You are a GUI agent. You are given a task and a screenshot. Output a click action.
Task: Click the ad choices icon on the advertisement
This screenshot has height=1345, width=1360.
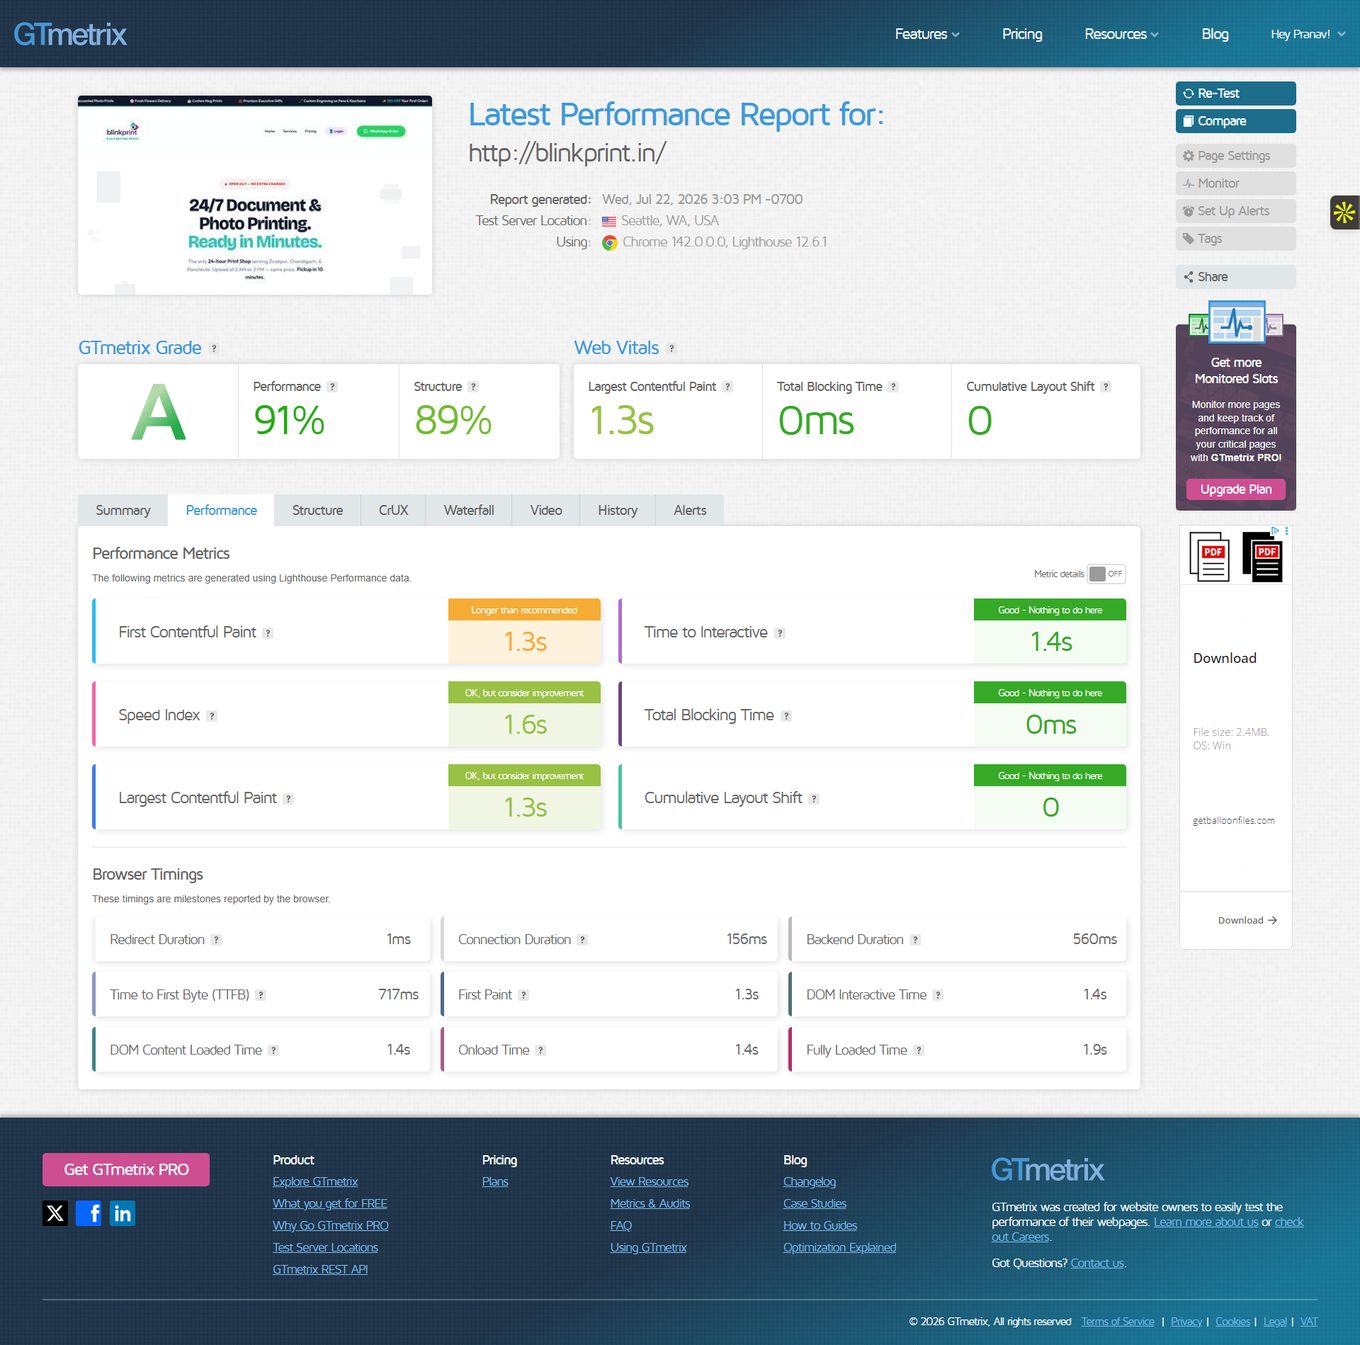click(1275, 531)
